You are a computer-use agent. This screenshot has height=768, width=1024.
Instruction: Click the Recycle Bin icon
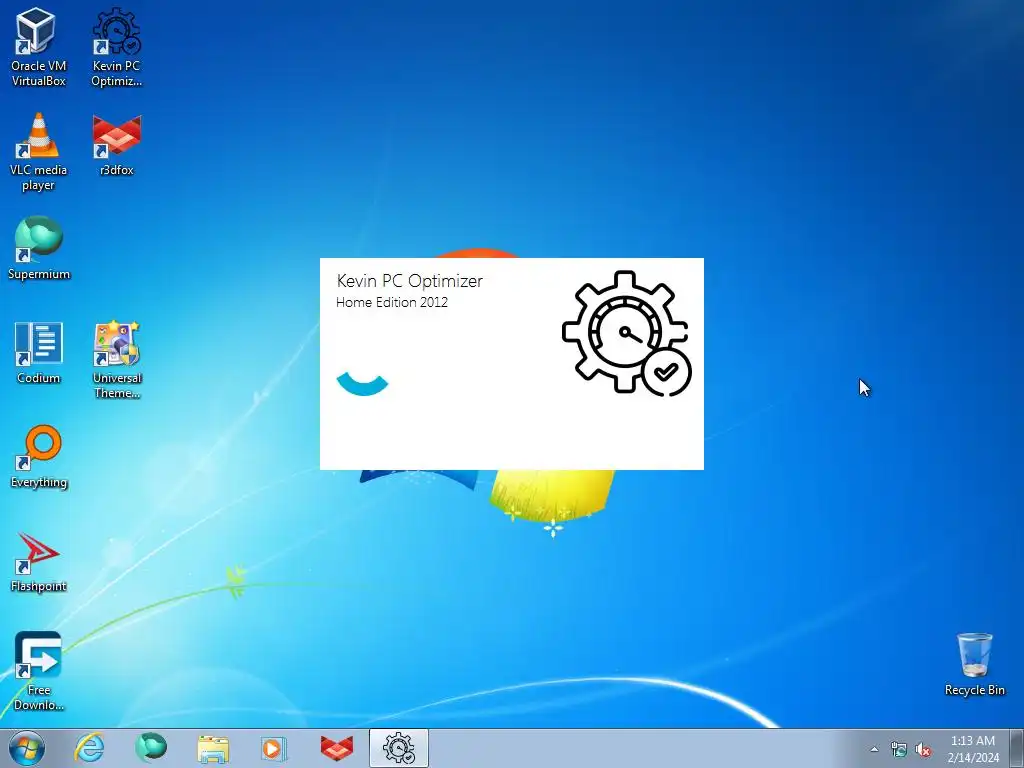974,664
